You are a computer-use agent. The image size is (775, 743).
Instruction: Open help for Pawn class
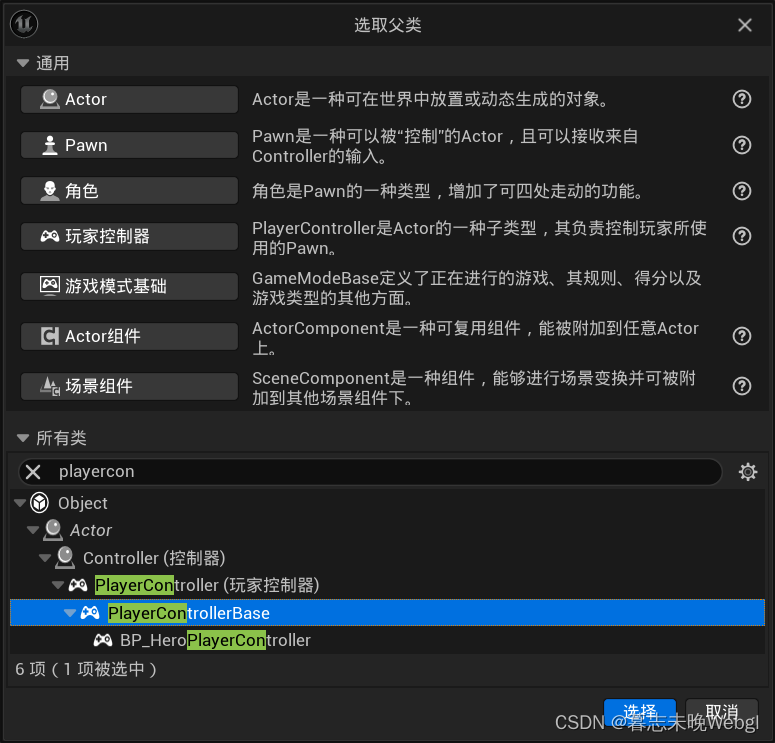click(x=742, y=145)
